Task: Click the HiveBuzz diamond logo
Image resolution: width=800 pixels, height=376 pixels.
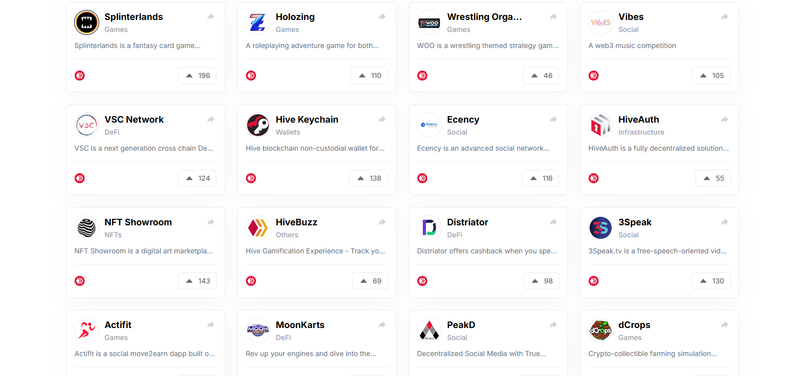Action: coord(258,228)
